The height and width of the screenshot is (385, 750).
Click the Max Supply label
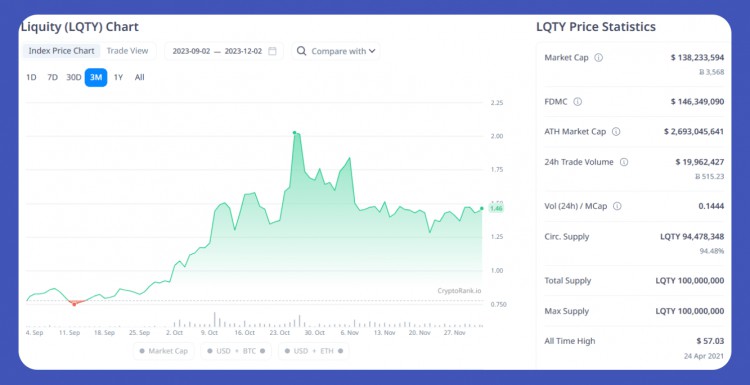[567, 311]
